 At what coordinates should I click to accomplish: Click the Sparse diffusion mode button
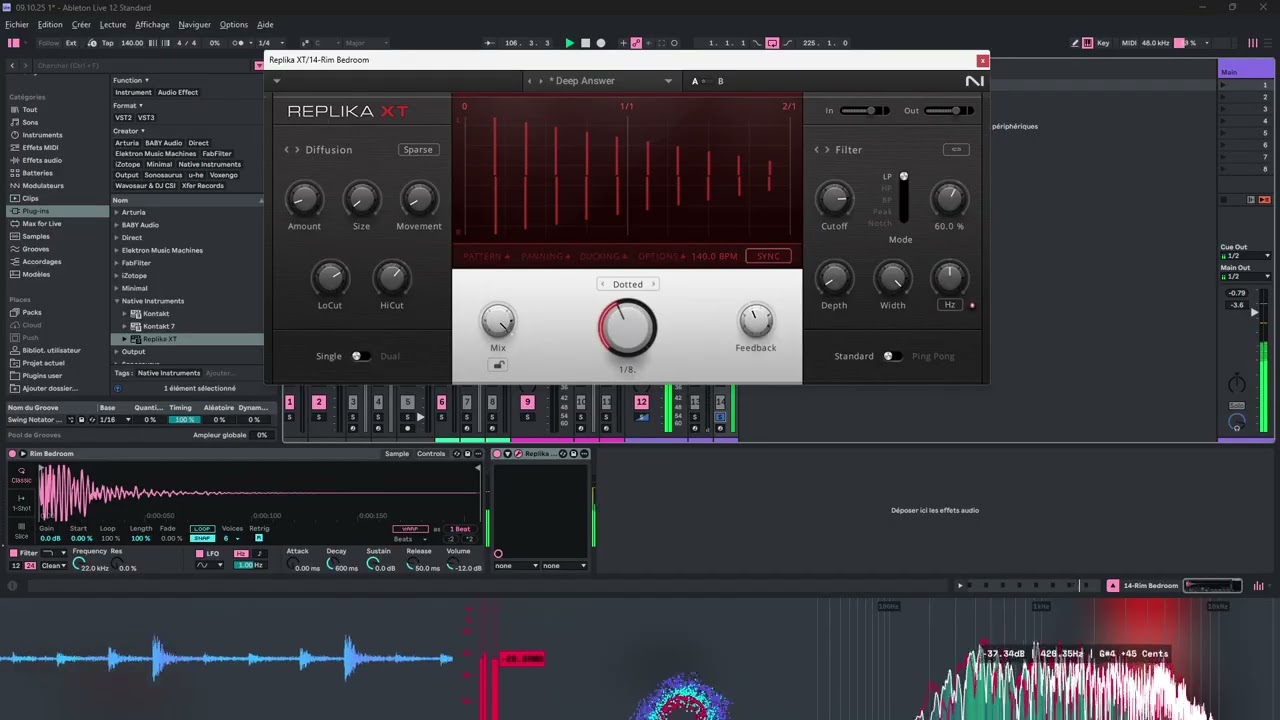click(x=418, y=150)
